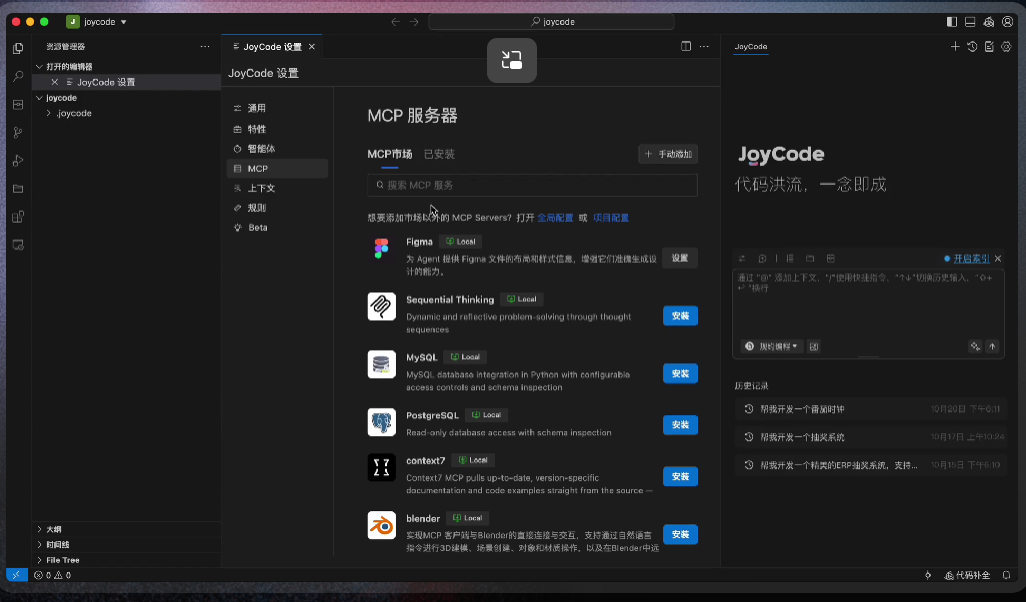Switch to the 已安装 tab
Viewport: 1026px width, 602px height.
[439, 154]
